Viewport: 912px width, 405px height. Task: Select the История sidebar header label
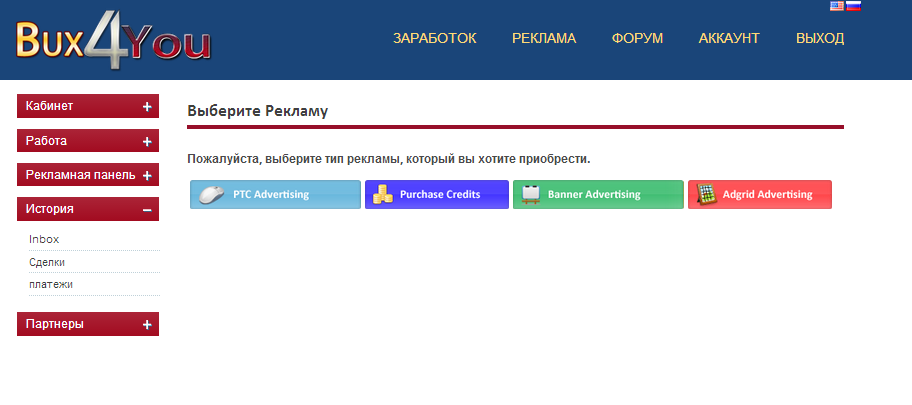click(50, 209)
